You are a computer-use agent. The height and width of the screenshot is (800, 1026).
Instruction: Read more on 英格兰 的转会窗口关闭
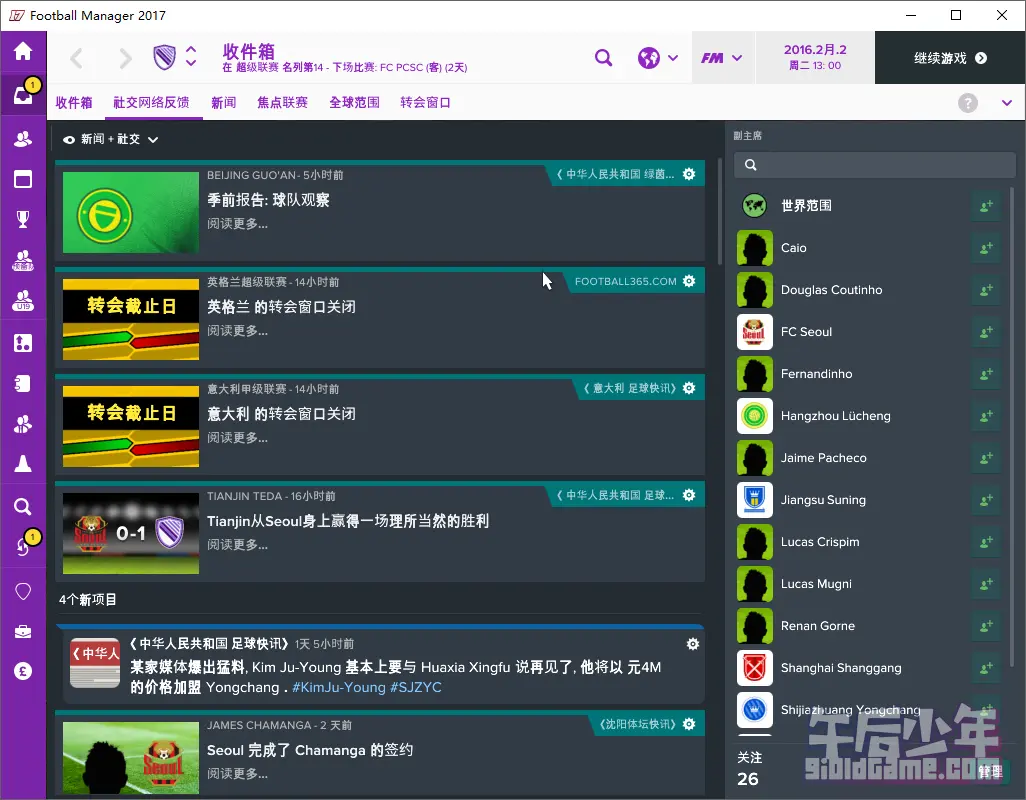[x=238, y=331]
